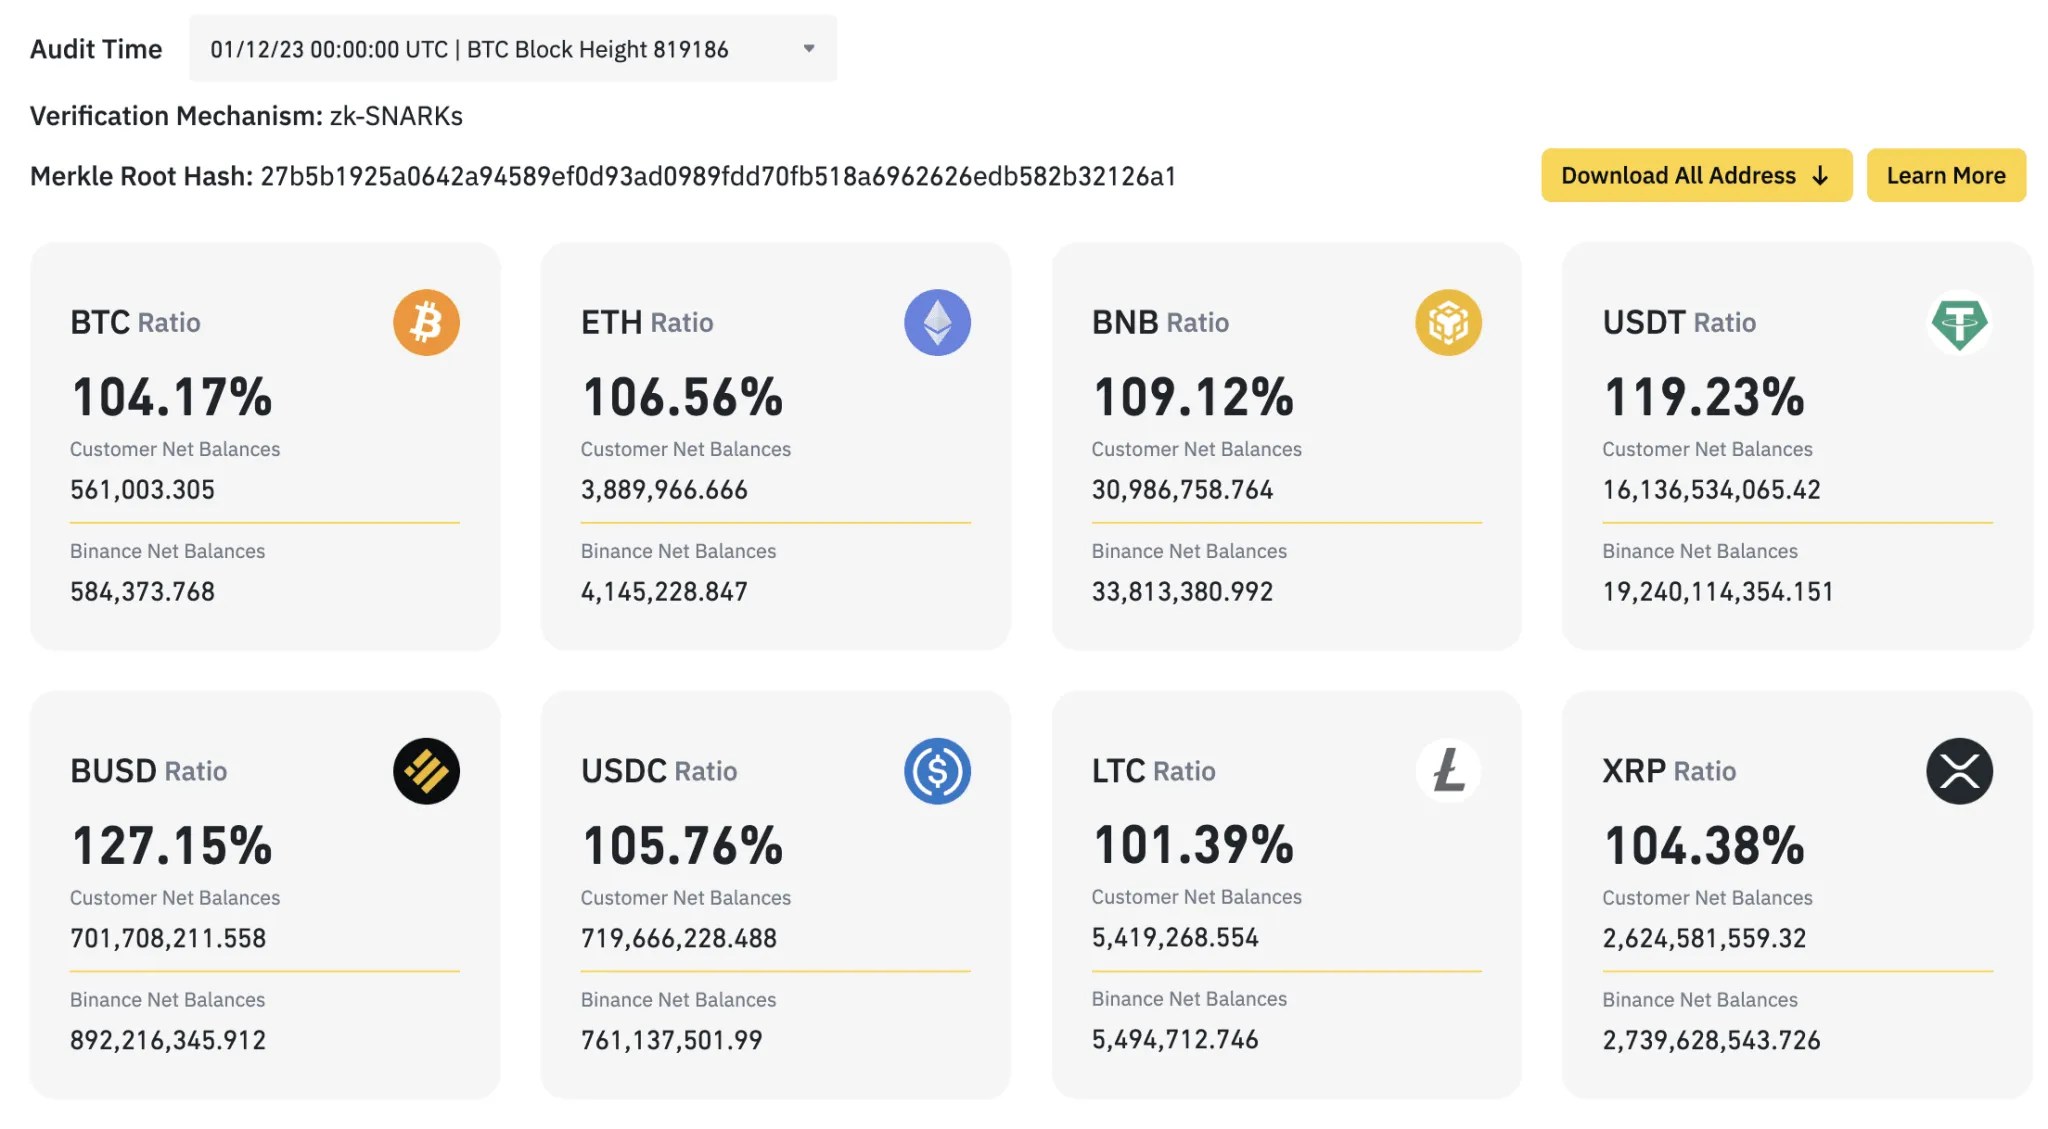The width and height of the screenshot is (2048, 1129).
Task: Click BUSD ratio 127.15% value
Action: (172, 846)
